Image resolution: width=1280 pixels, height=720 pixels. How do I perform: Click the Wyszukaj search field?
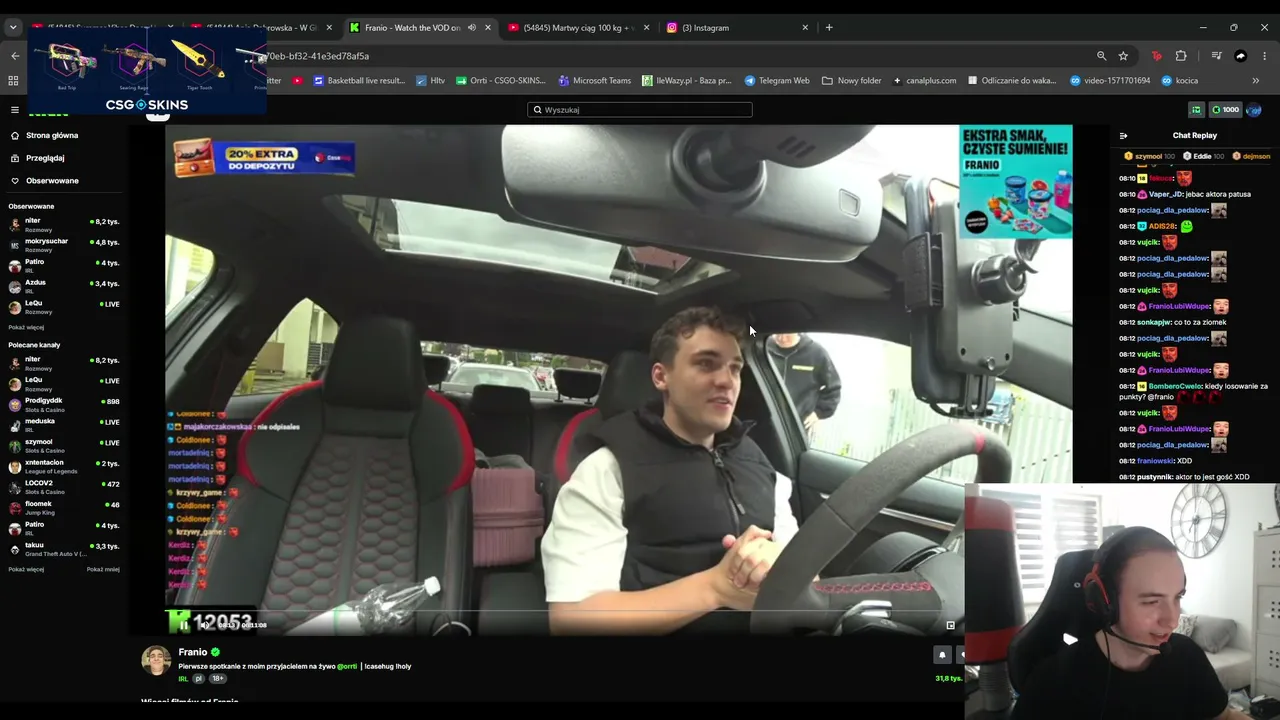[x=640, y=110]
